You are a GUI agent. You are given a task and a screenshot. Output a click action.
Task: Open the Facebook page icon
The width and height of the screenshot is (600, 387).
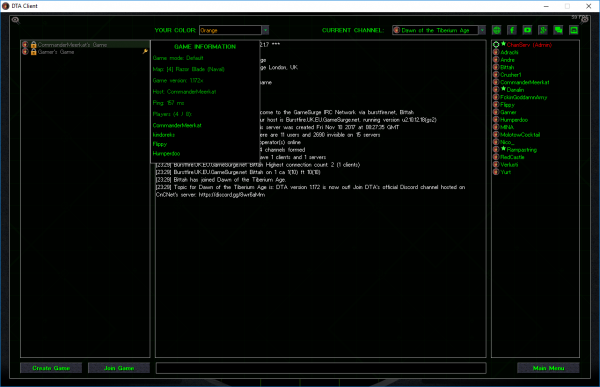[x=512, y=30]
